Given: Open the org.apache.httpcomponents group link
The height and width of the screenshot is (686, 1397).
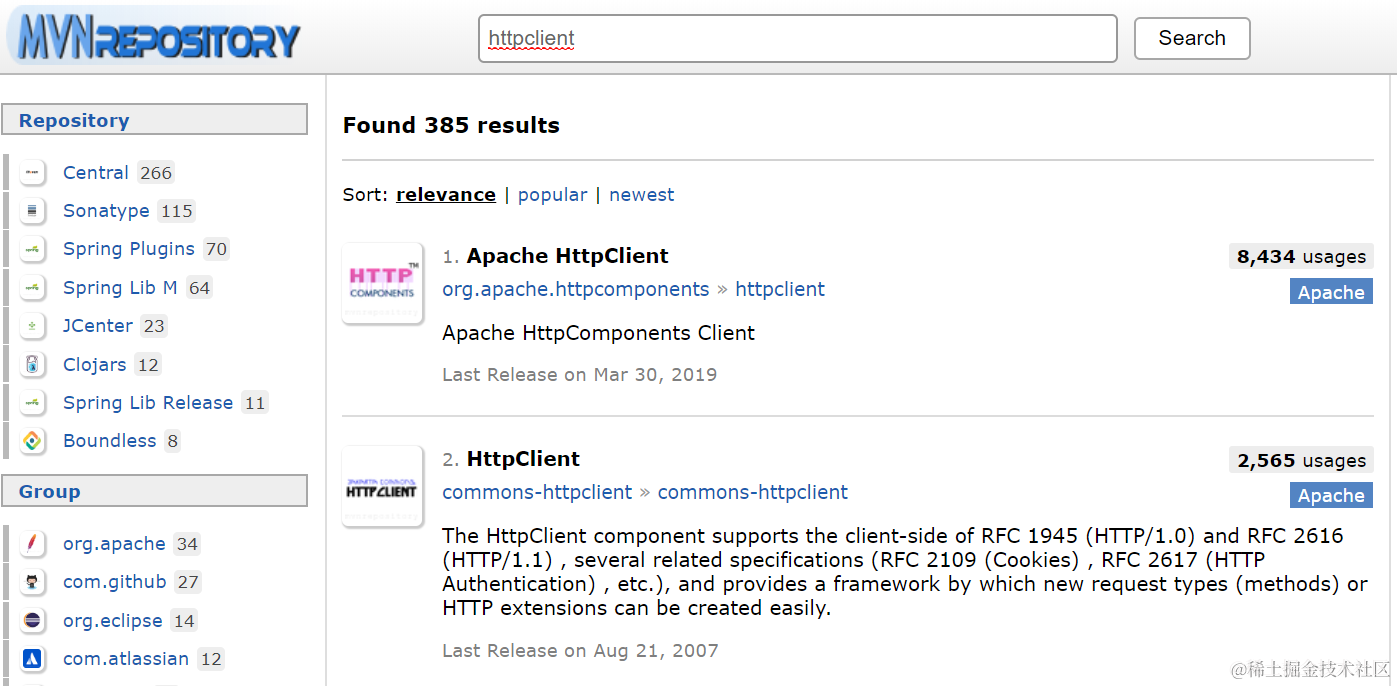Looking at the screenshot, I should tap(576, 290).
